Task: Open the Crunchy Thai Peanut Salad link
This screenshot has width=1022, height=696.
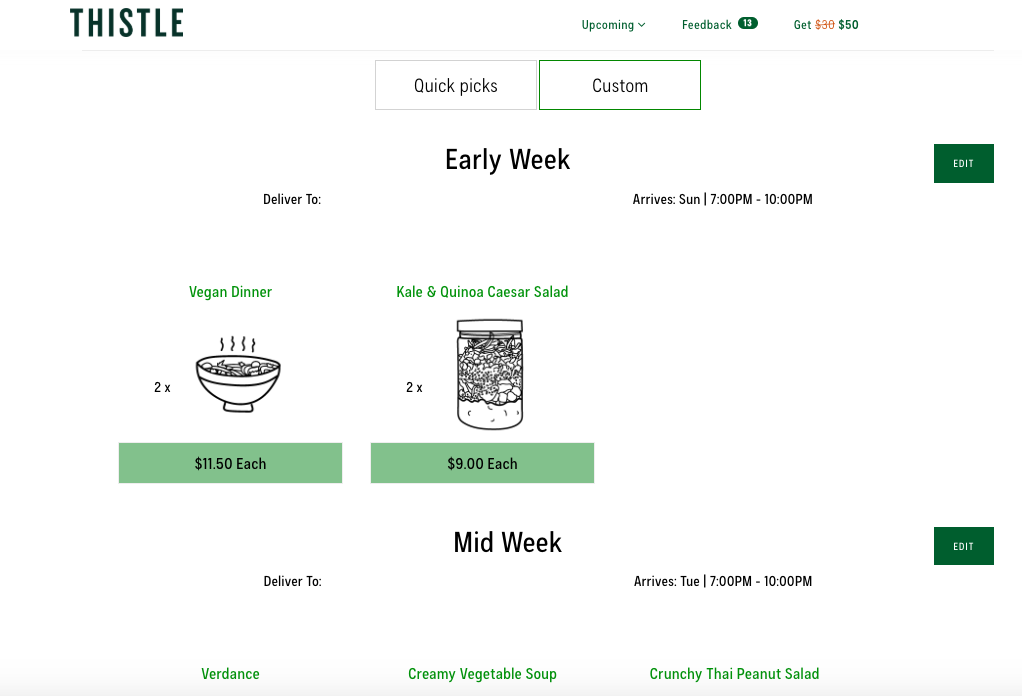Action: tap(734, 674)
